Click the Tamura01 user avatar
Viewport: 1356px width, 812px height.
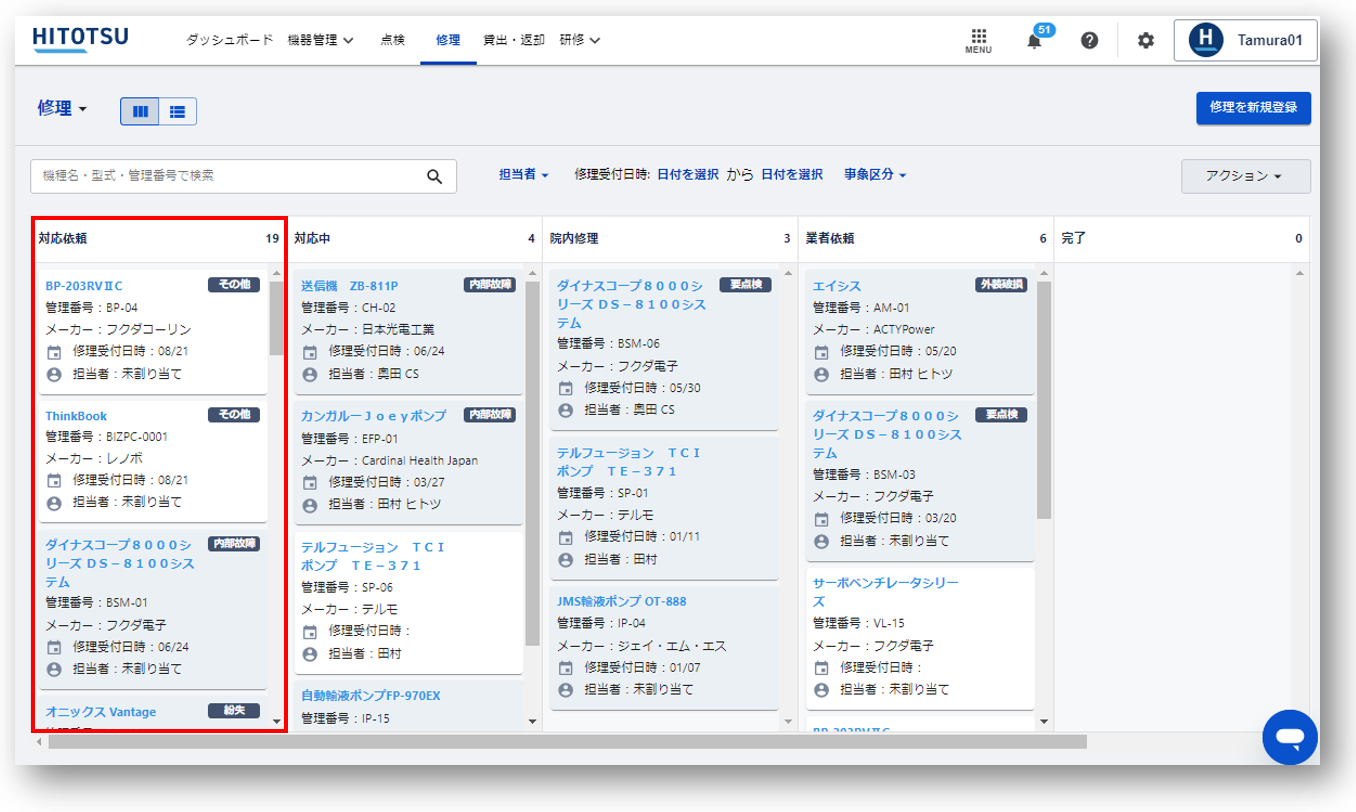[1206, 40]
